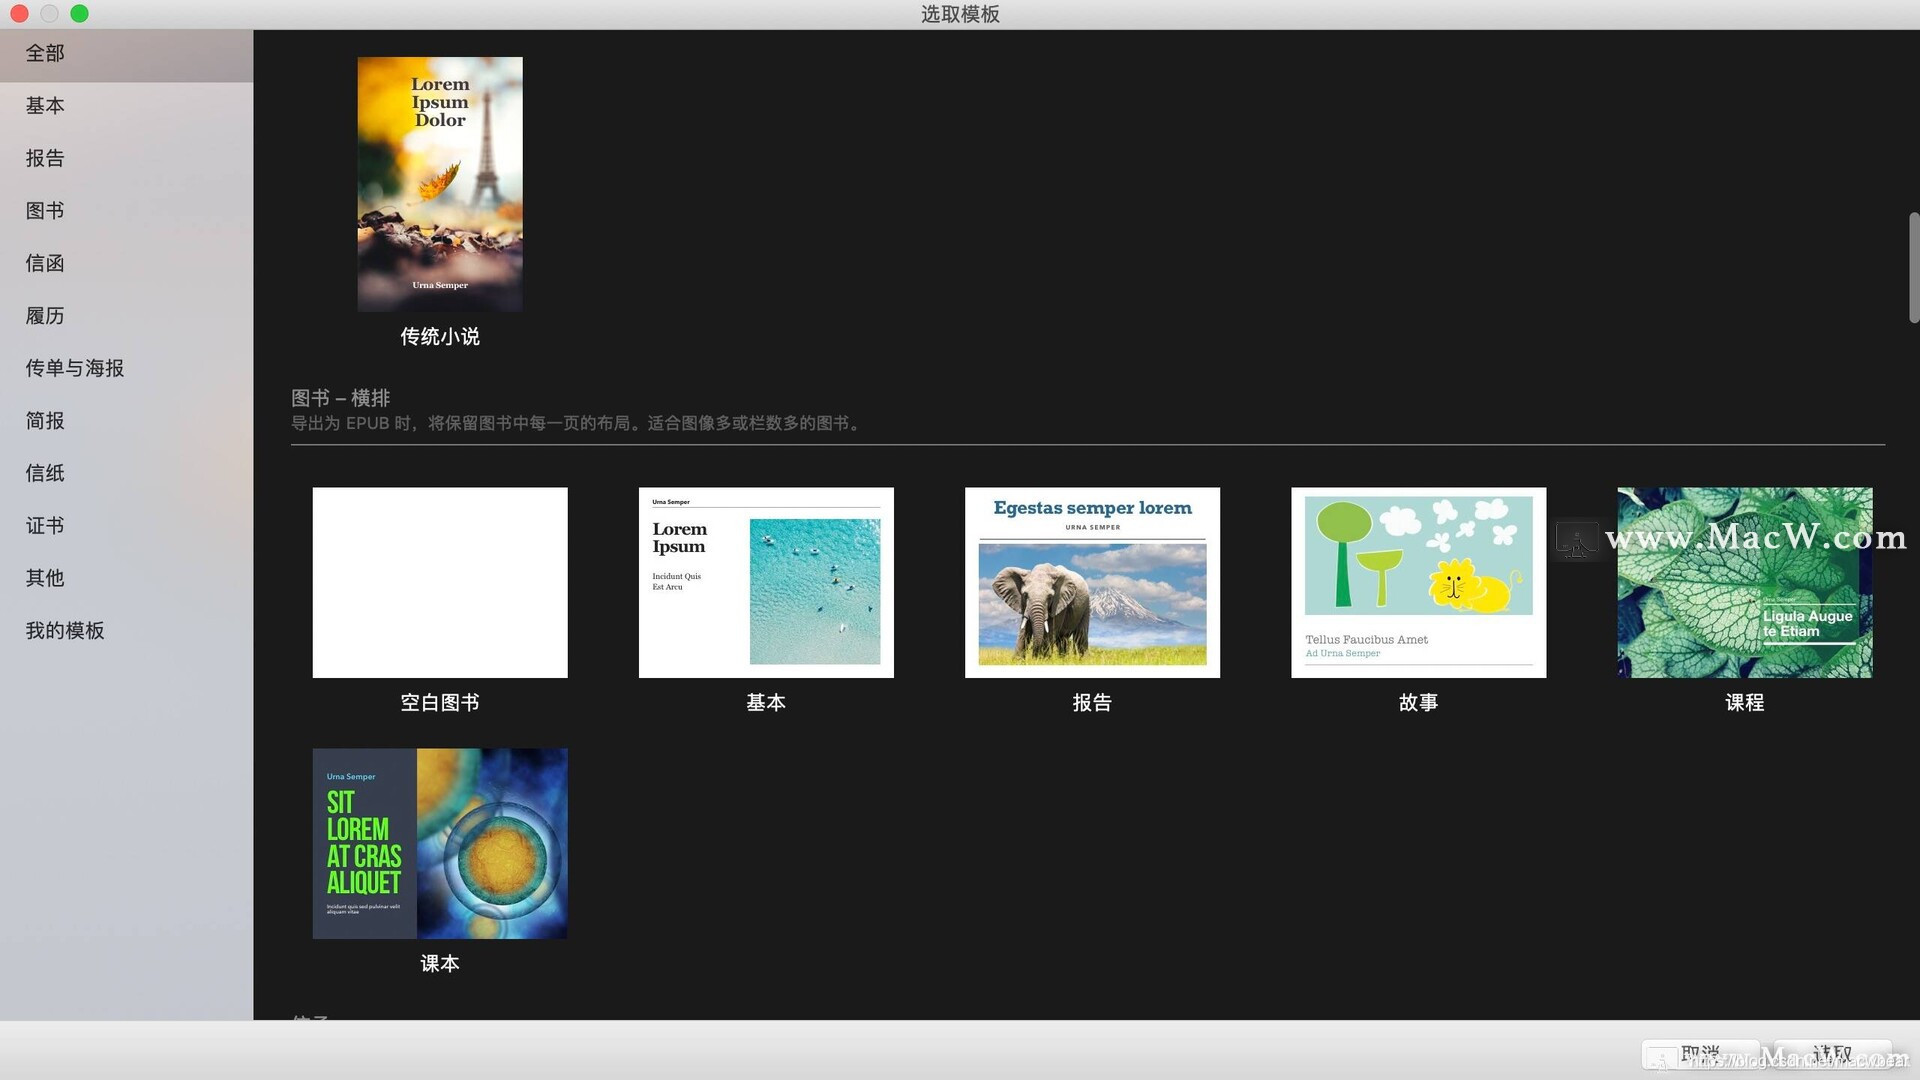Select the 信函 sidebar category

[45, 264]
